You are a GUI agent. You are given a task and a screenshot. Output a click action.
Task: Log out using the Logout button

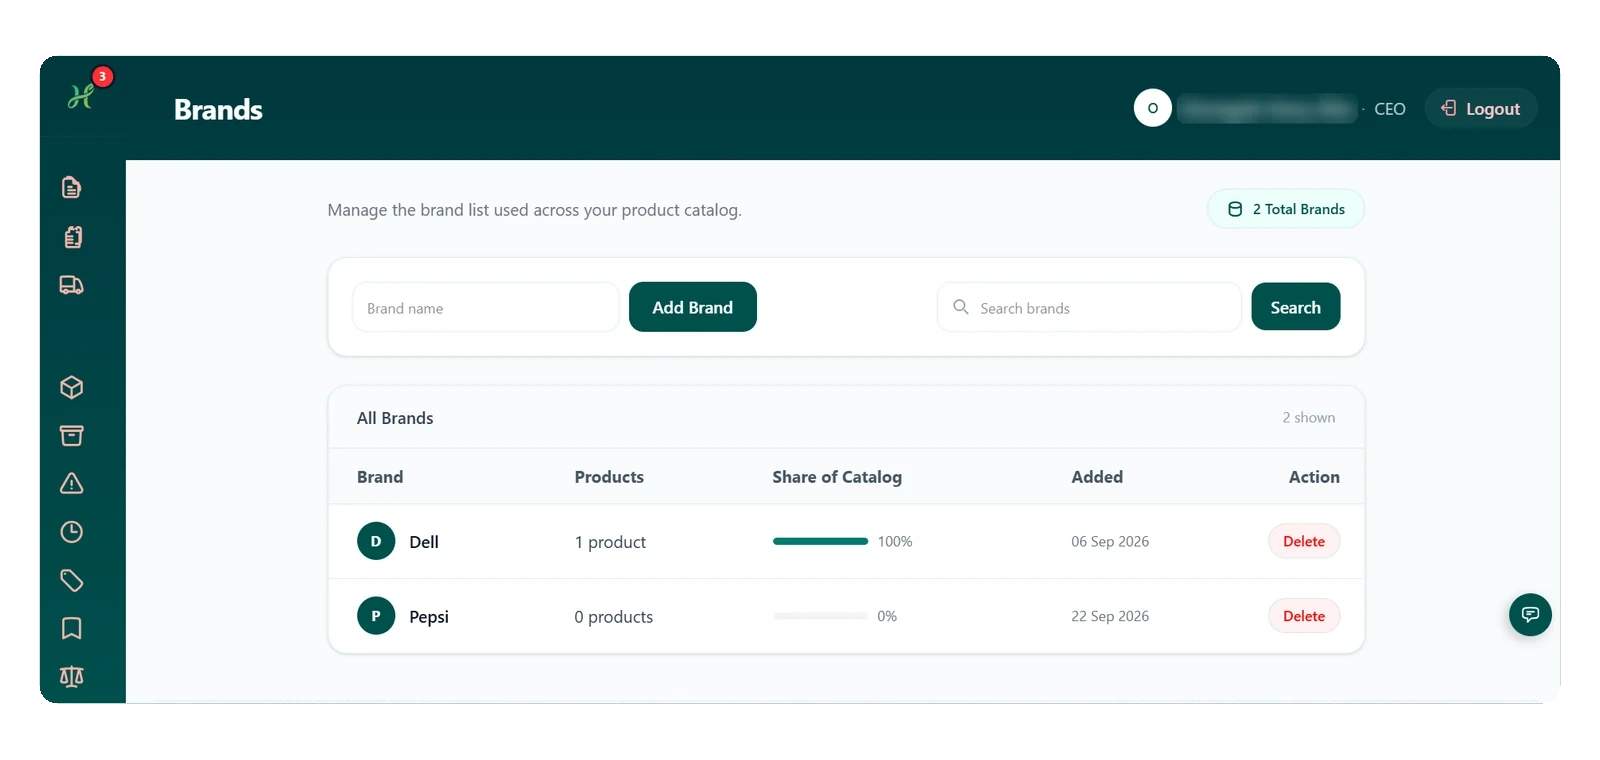1480,108
